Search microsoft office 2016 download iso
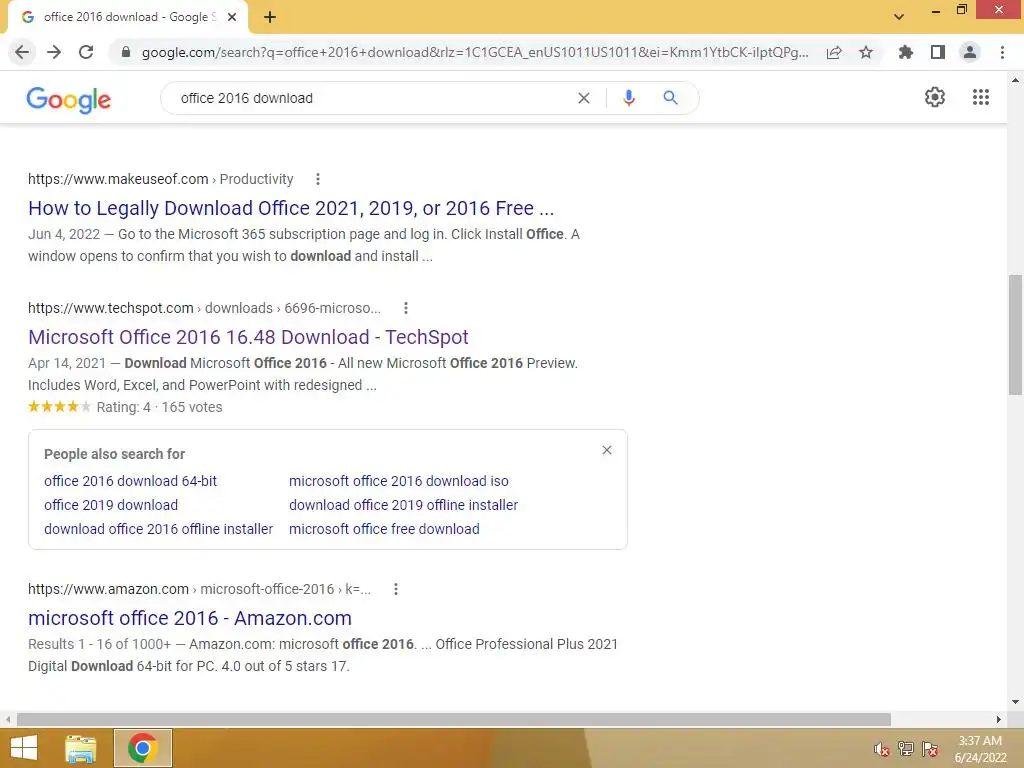The height and width of the screenshot is (768, 1024). tap(398, 481)
